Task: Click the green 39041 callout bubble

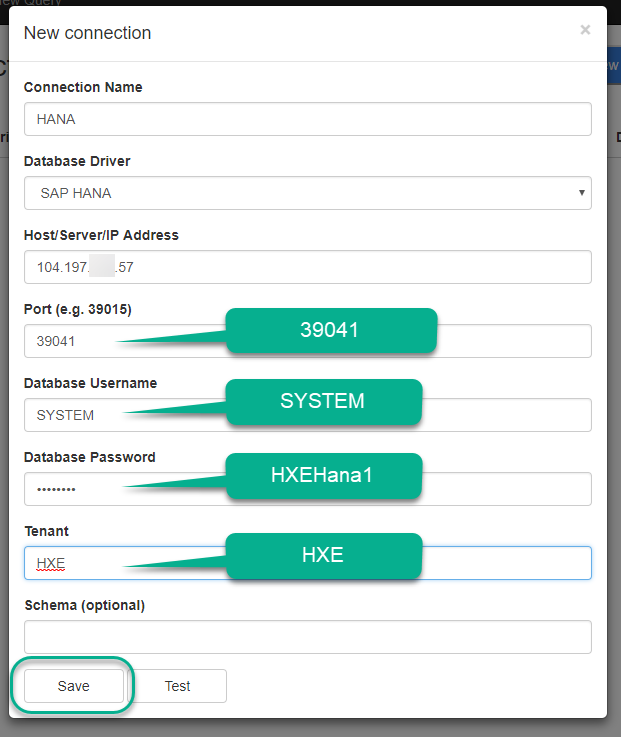Action: 331,330
